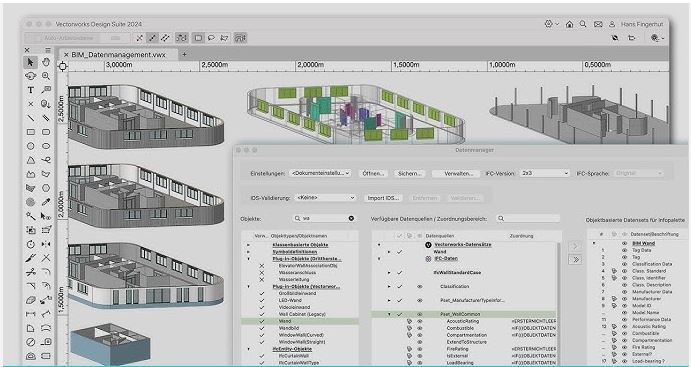Expand Klassenbasierte Objekte tree node

[248, 245]
